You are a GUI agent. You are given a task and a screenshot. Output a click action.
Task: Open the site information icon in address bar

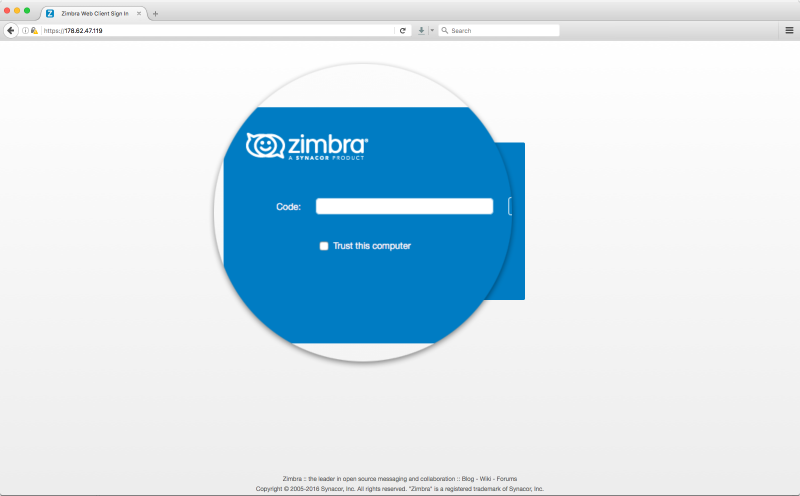point(25,31)
